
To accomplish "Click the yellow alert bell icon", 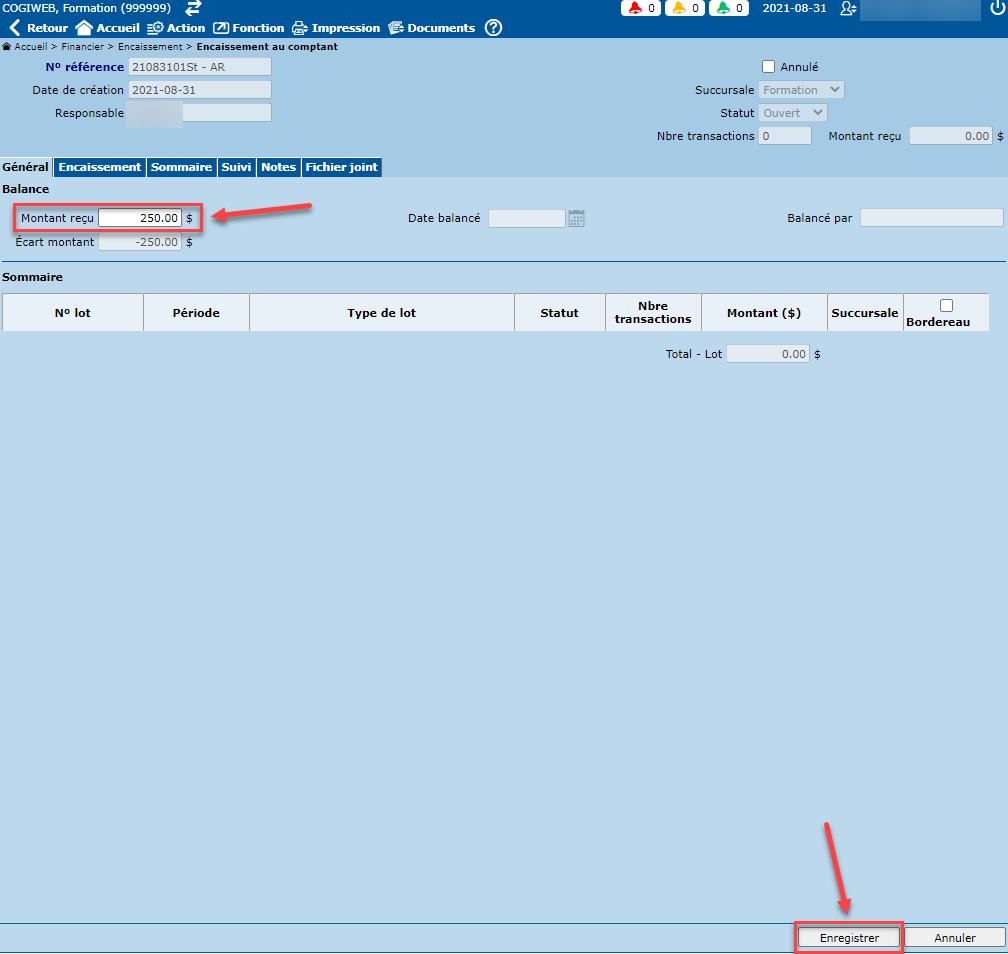I will point(679,8).
